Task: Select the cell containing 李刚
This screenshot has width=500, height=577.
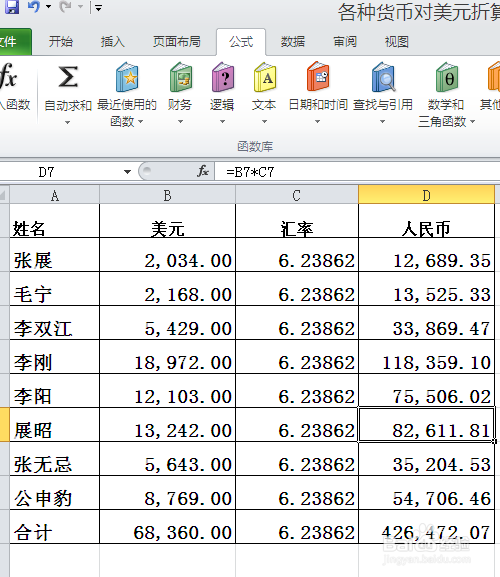Action: pos(54,357)
